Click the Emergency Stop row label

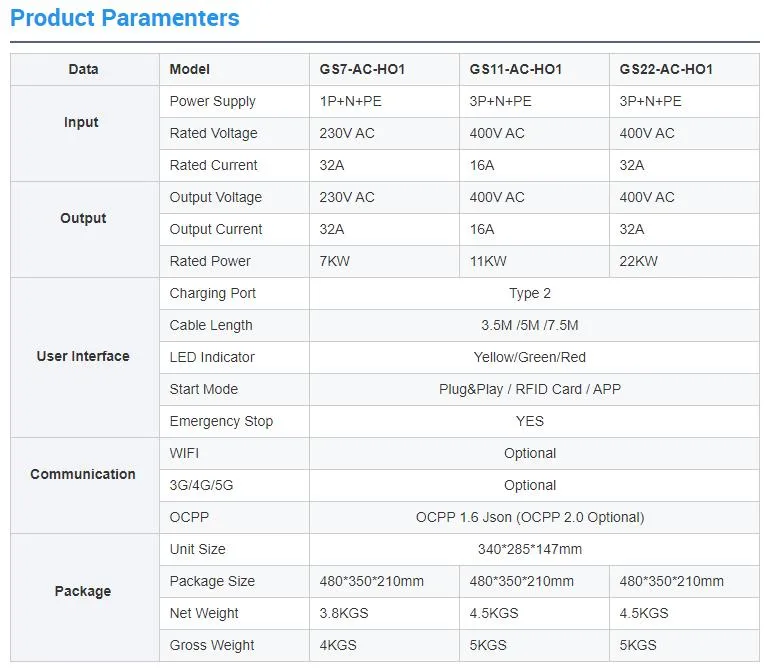coord(221,421)
